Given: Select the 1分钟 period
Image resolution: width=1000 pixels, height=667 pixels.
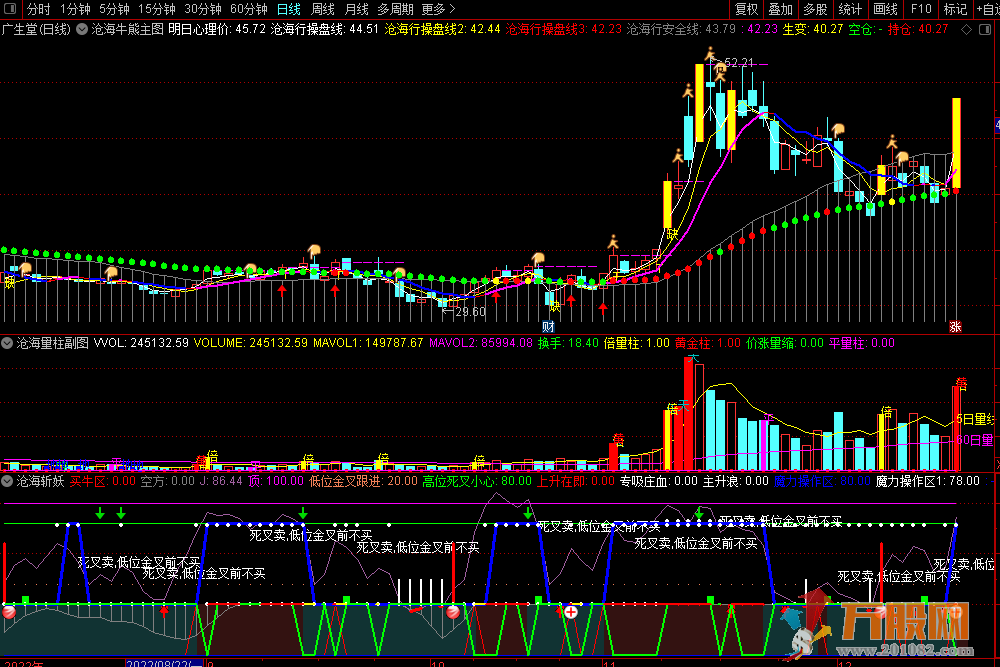Looking at the screenshot, I should point(75,9).
